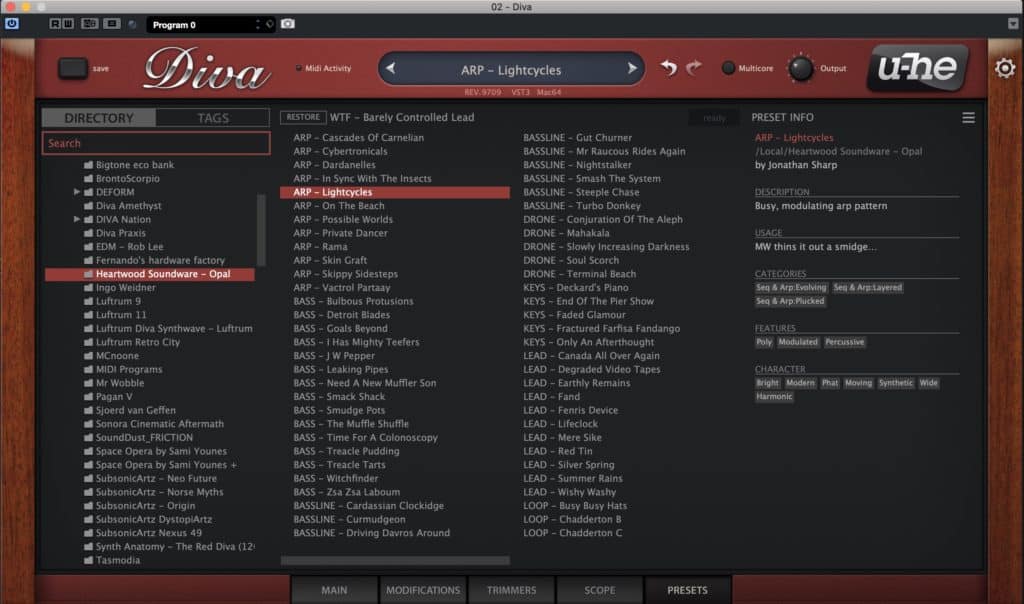
Task: Expand the DIVA Nation folder arrow
Action: point(76,219)
